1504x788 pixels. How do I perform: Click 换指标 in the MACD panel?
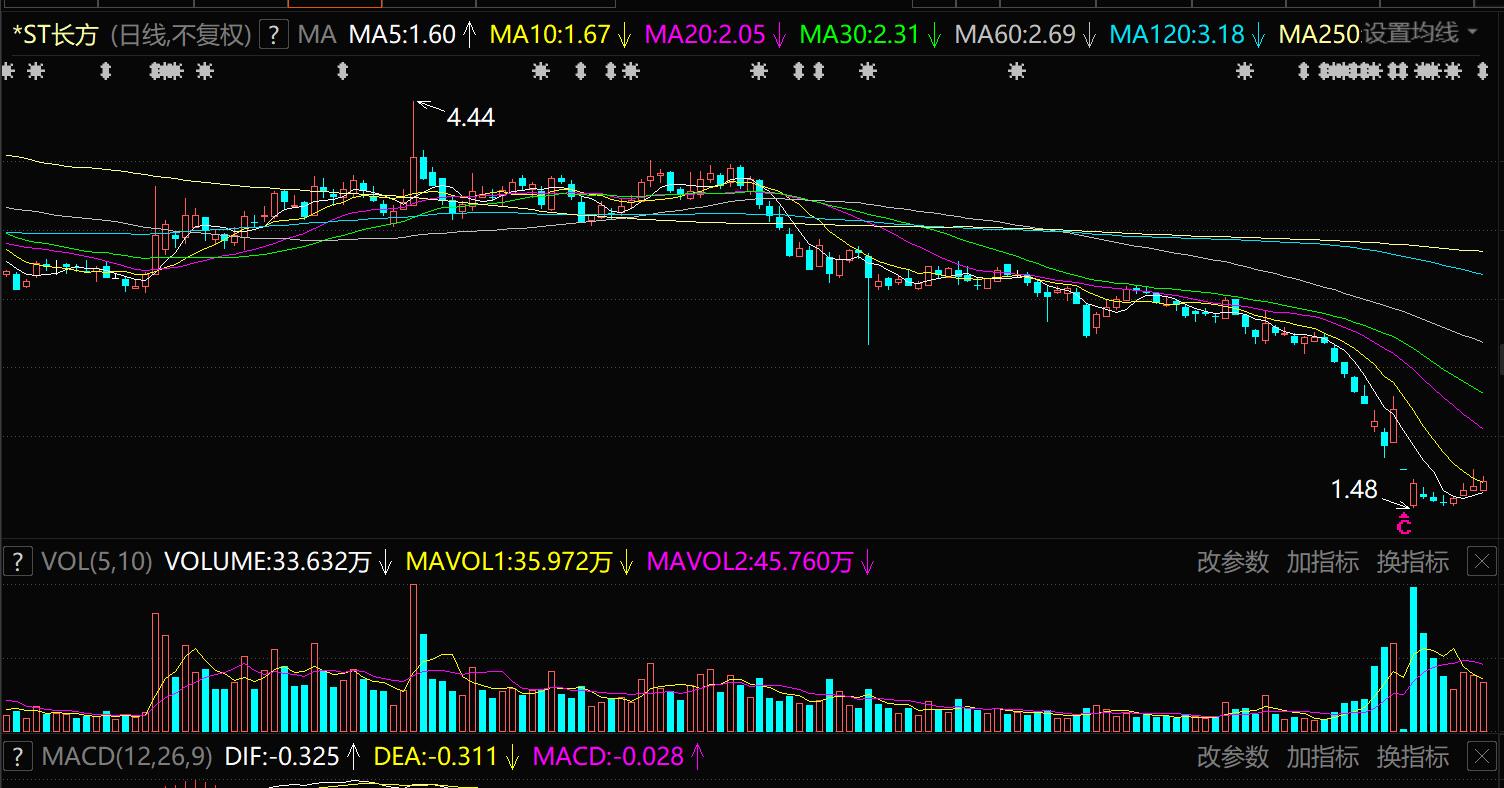click(x=1412, y=757)
